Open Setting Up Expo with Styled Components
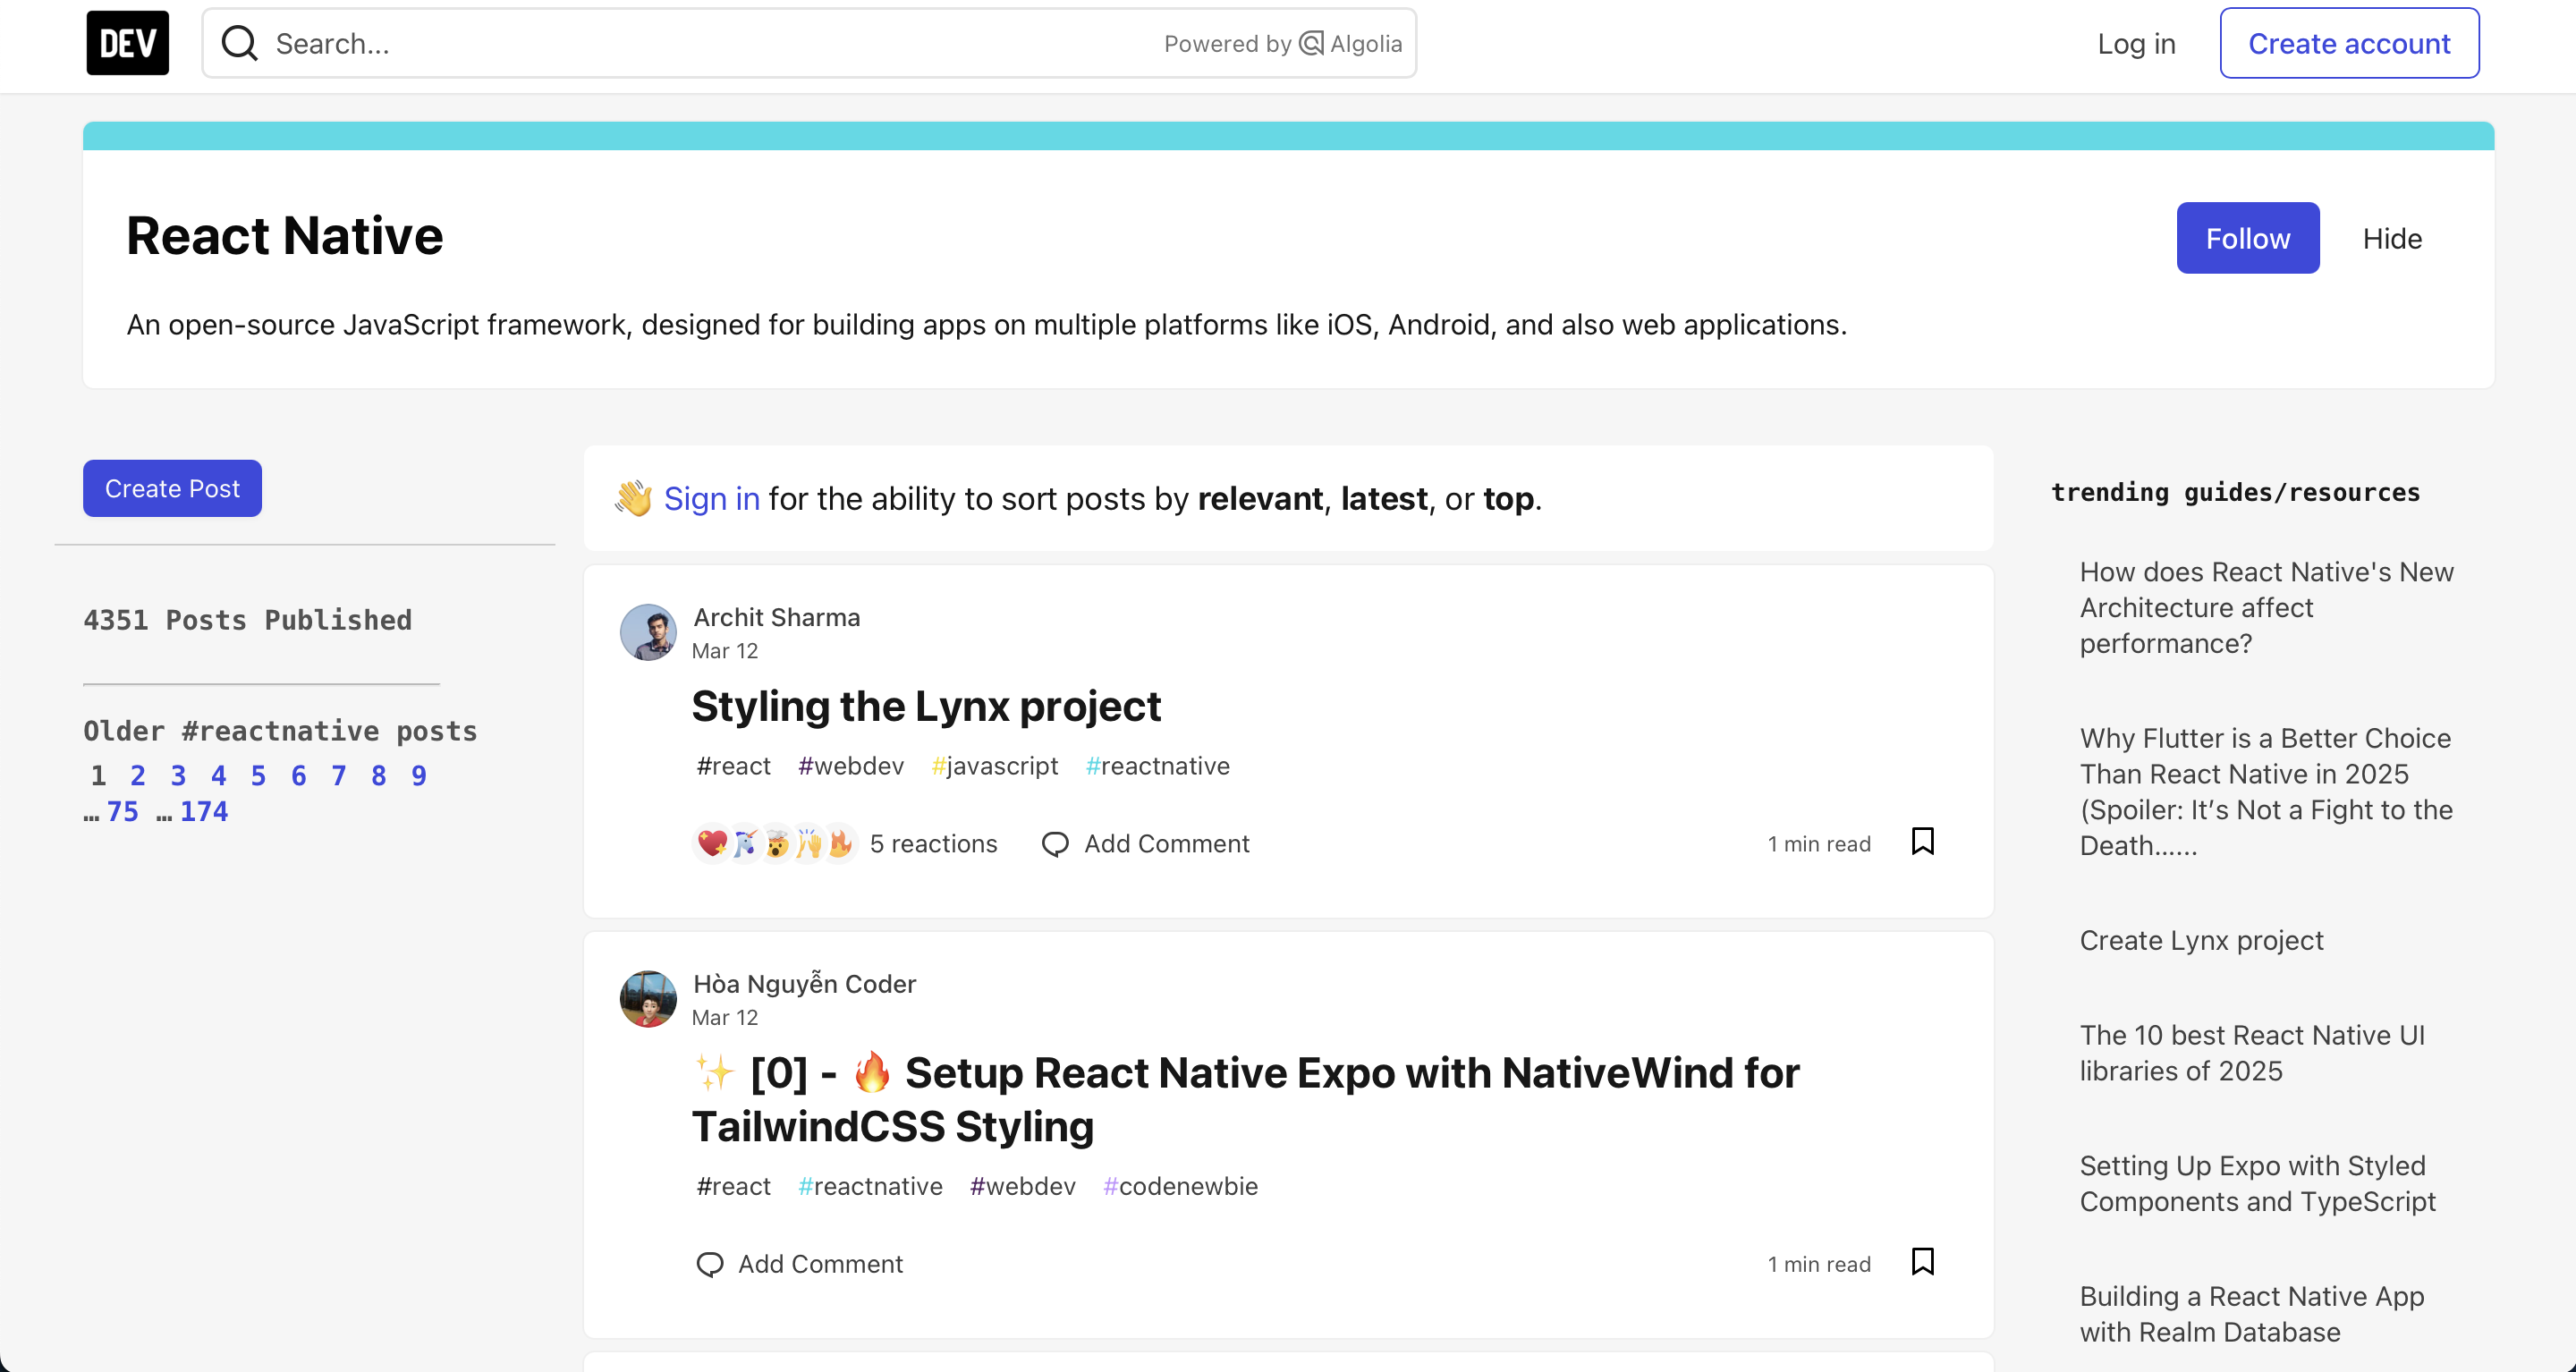The height and width of the screenshot is (1372, 2576). 2258,1184
